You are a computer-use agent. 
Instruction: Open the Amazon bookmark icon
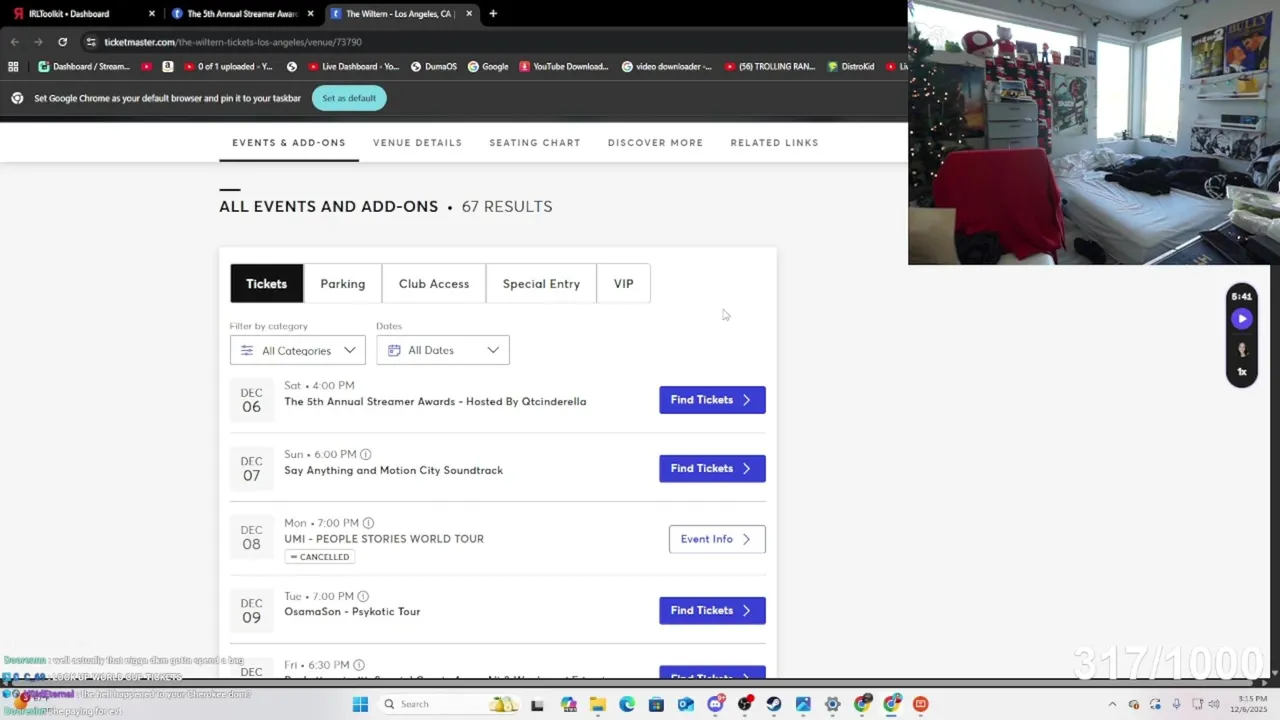pos(167,67)
